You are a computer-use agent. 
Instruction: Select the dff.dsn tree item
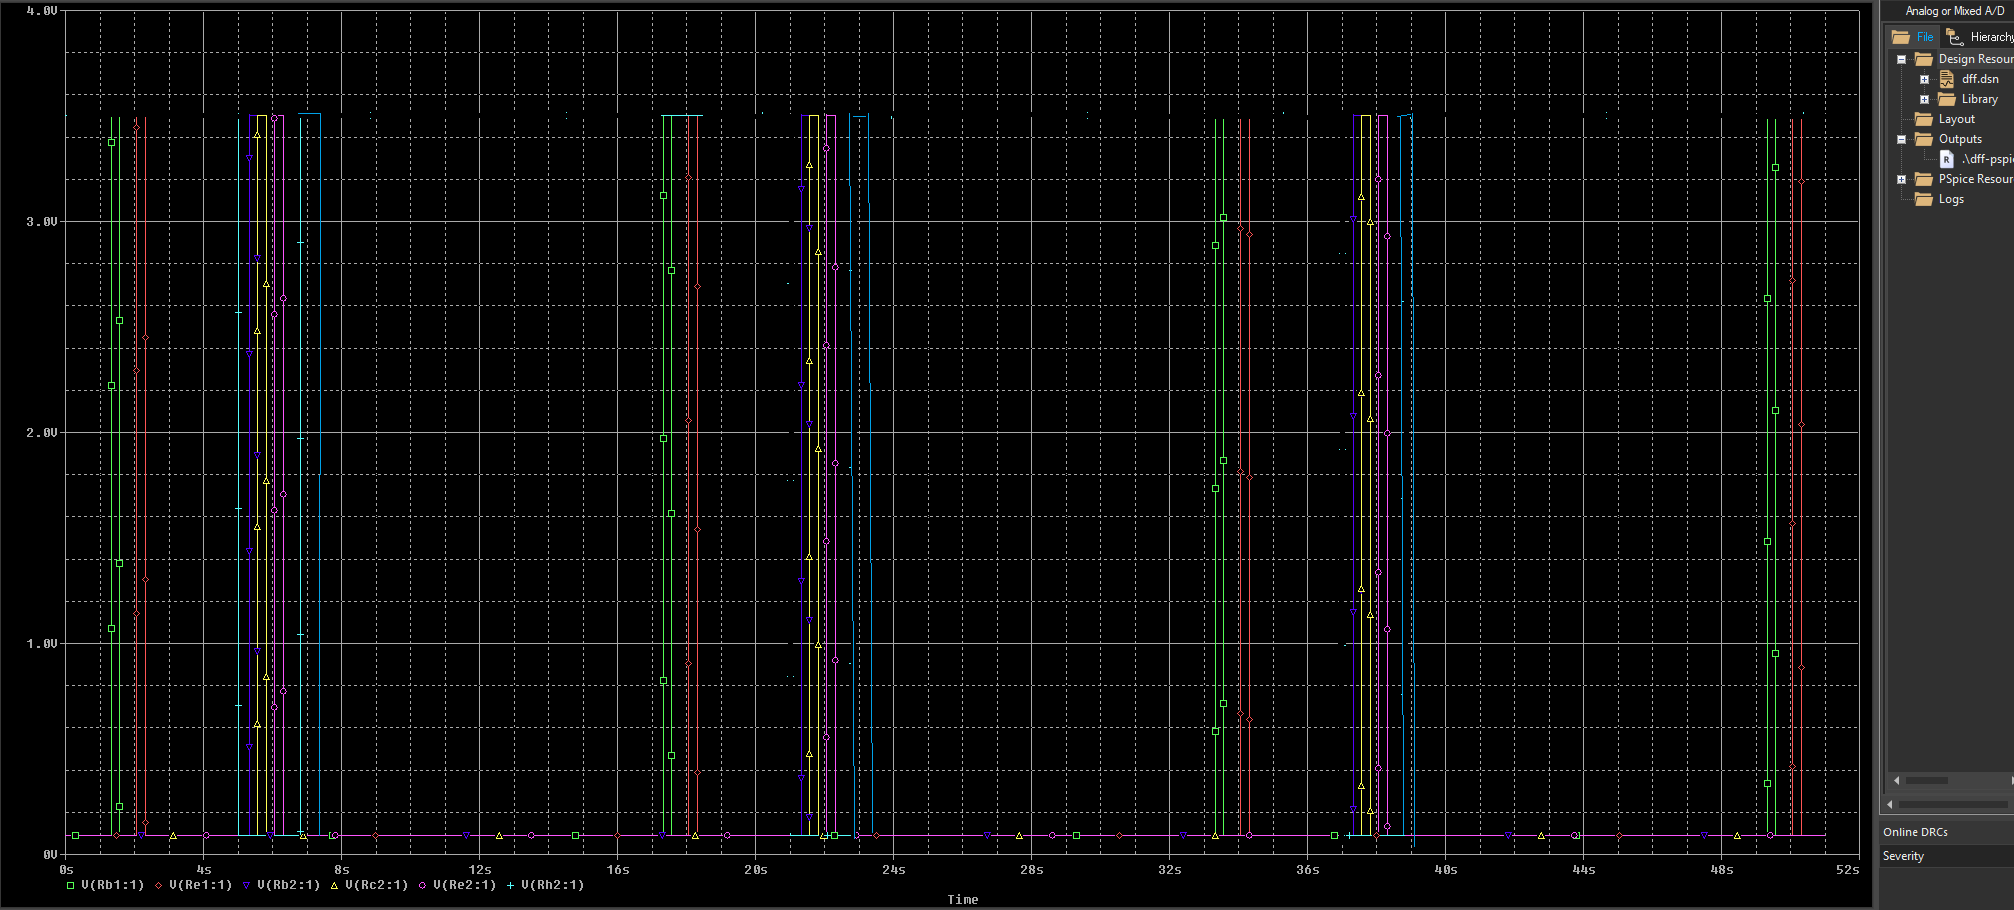(x=1980, y=79)
